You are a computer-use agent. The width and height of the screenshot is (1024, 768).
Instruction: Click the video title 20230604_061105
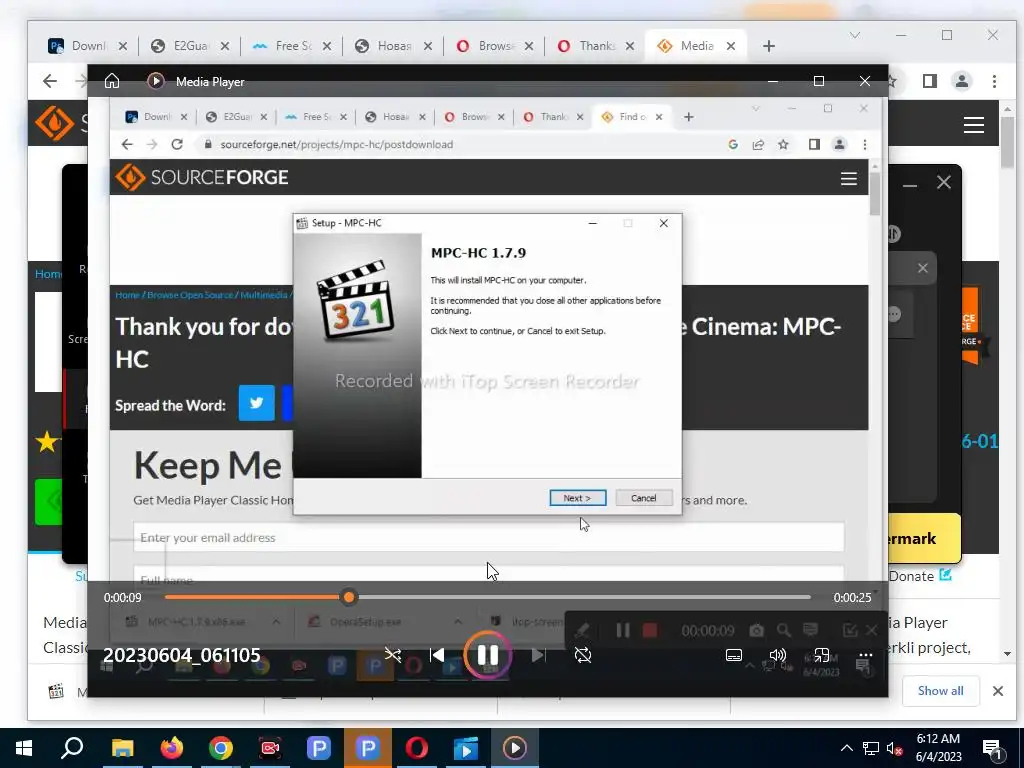coord(182,655)
